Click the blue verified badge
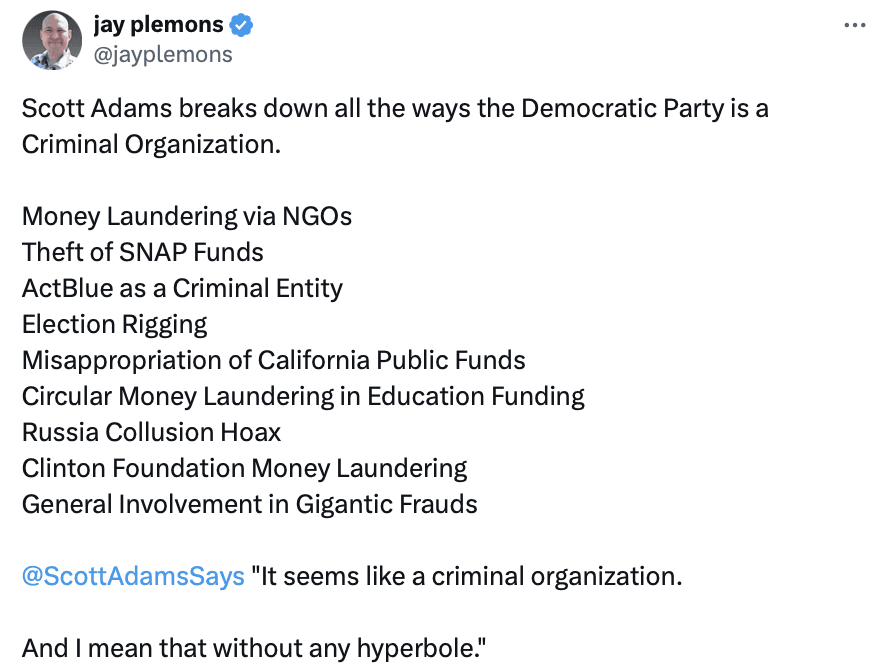This screenshot has width=888, height=672. (241, 26)
